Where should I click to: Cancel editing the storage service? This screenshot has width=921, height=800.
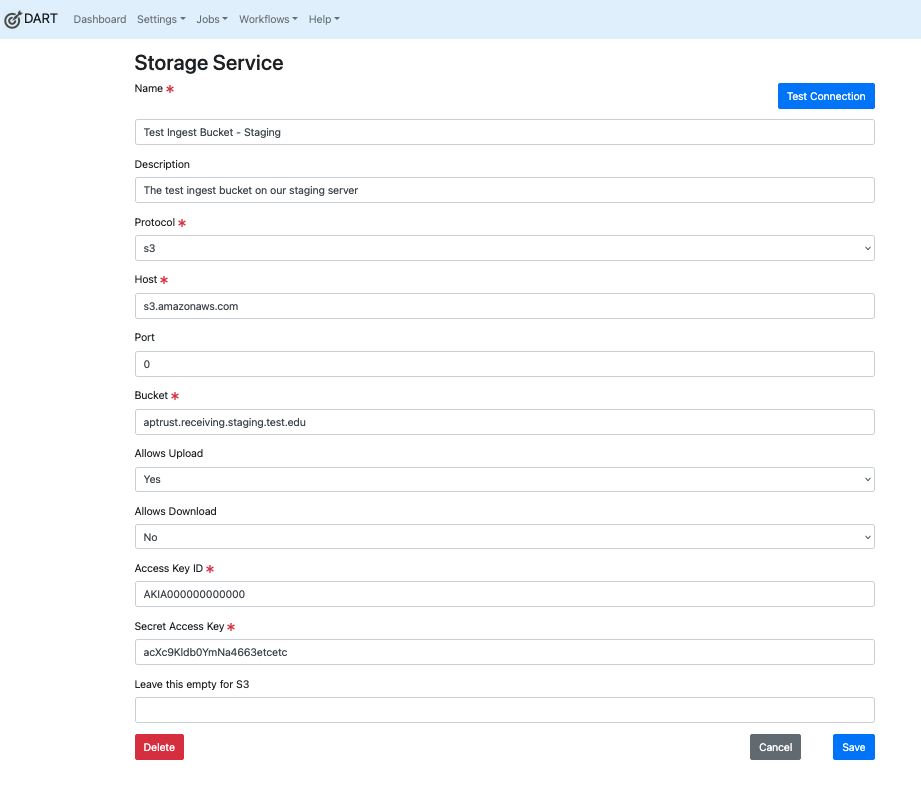pyautogui.click(x=775, y=747)
